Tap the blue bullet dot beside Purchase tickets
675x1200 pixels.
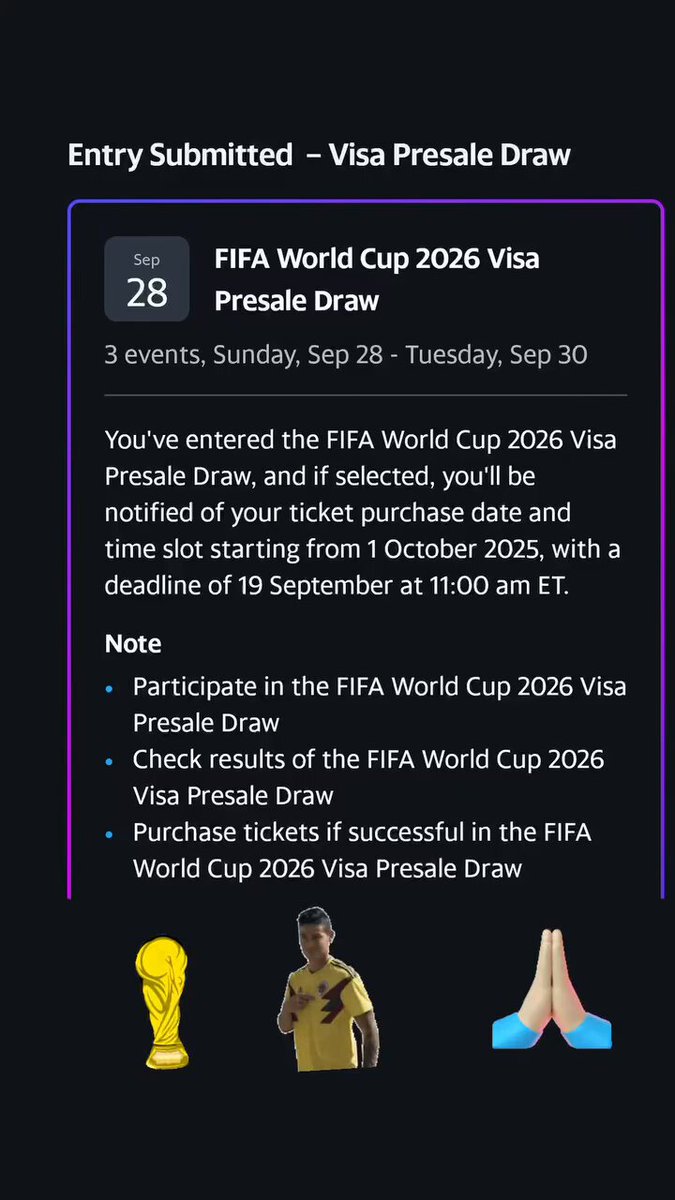pyautogui.click(x=110, y=833)
